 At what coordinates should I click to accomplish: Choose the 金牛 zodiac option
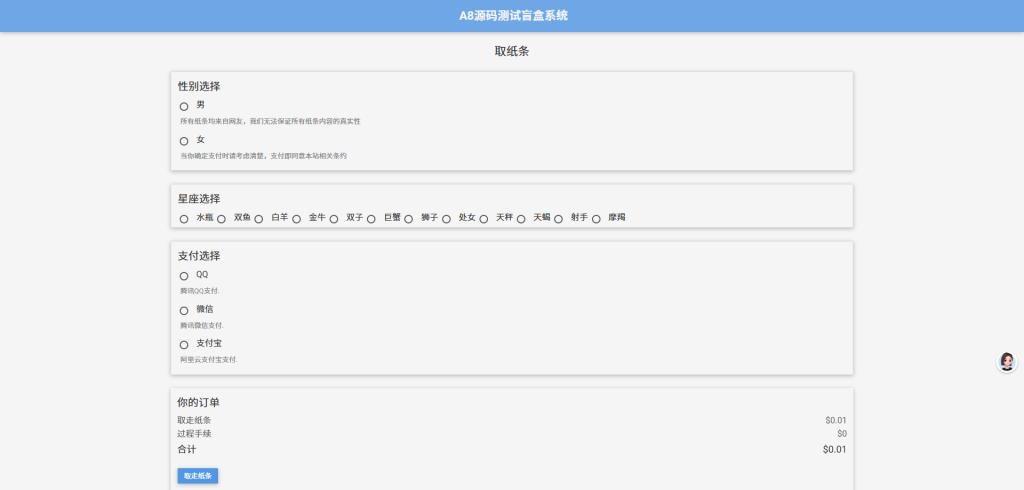pos(296,219)
